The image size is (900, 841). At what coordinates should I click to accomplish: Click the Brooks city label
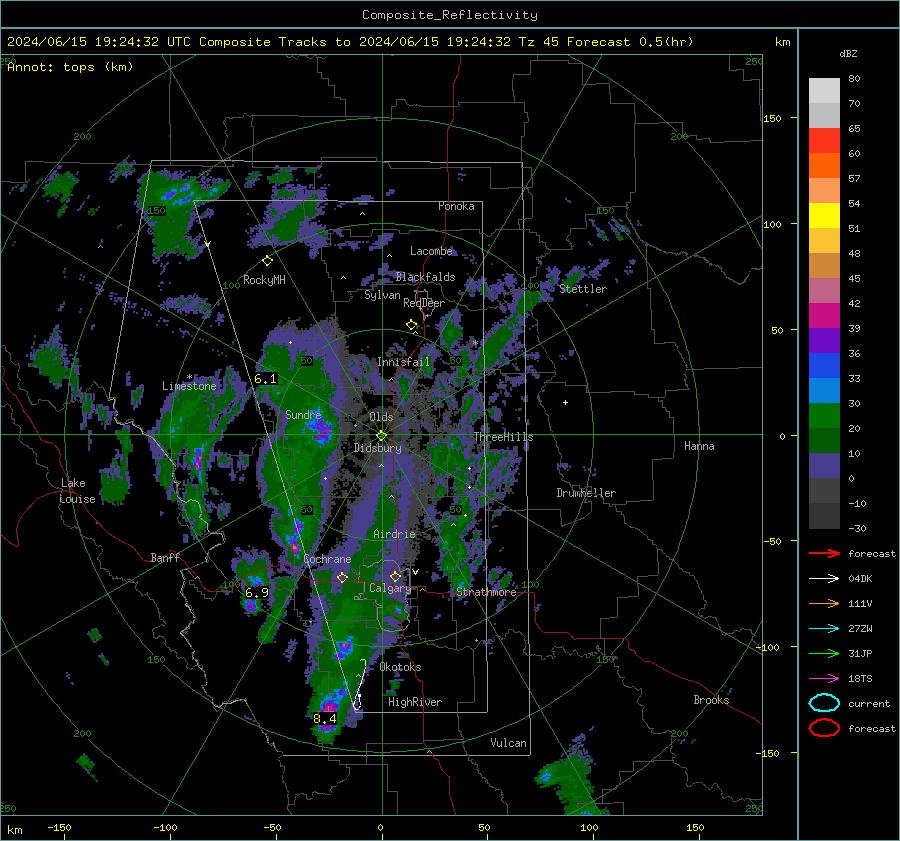pyautogui.click(x=711, y=700)
